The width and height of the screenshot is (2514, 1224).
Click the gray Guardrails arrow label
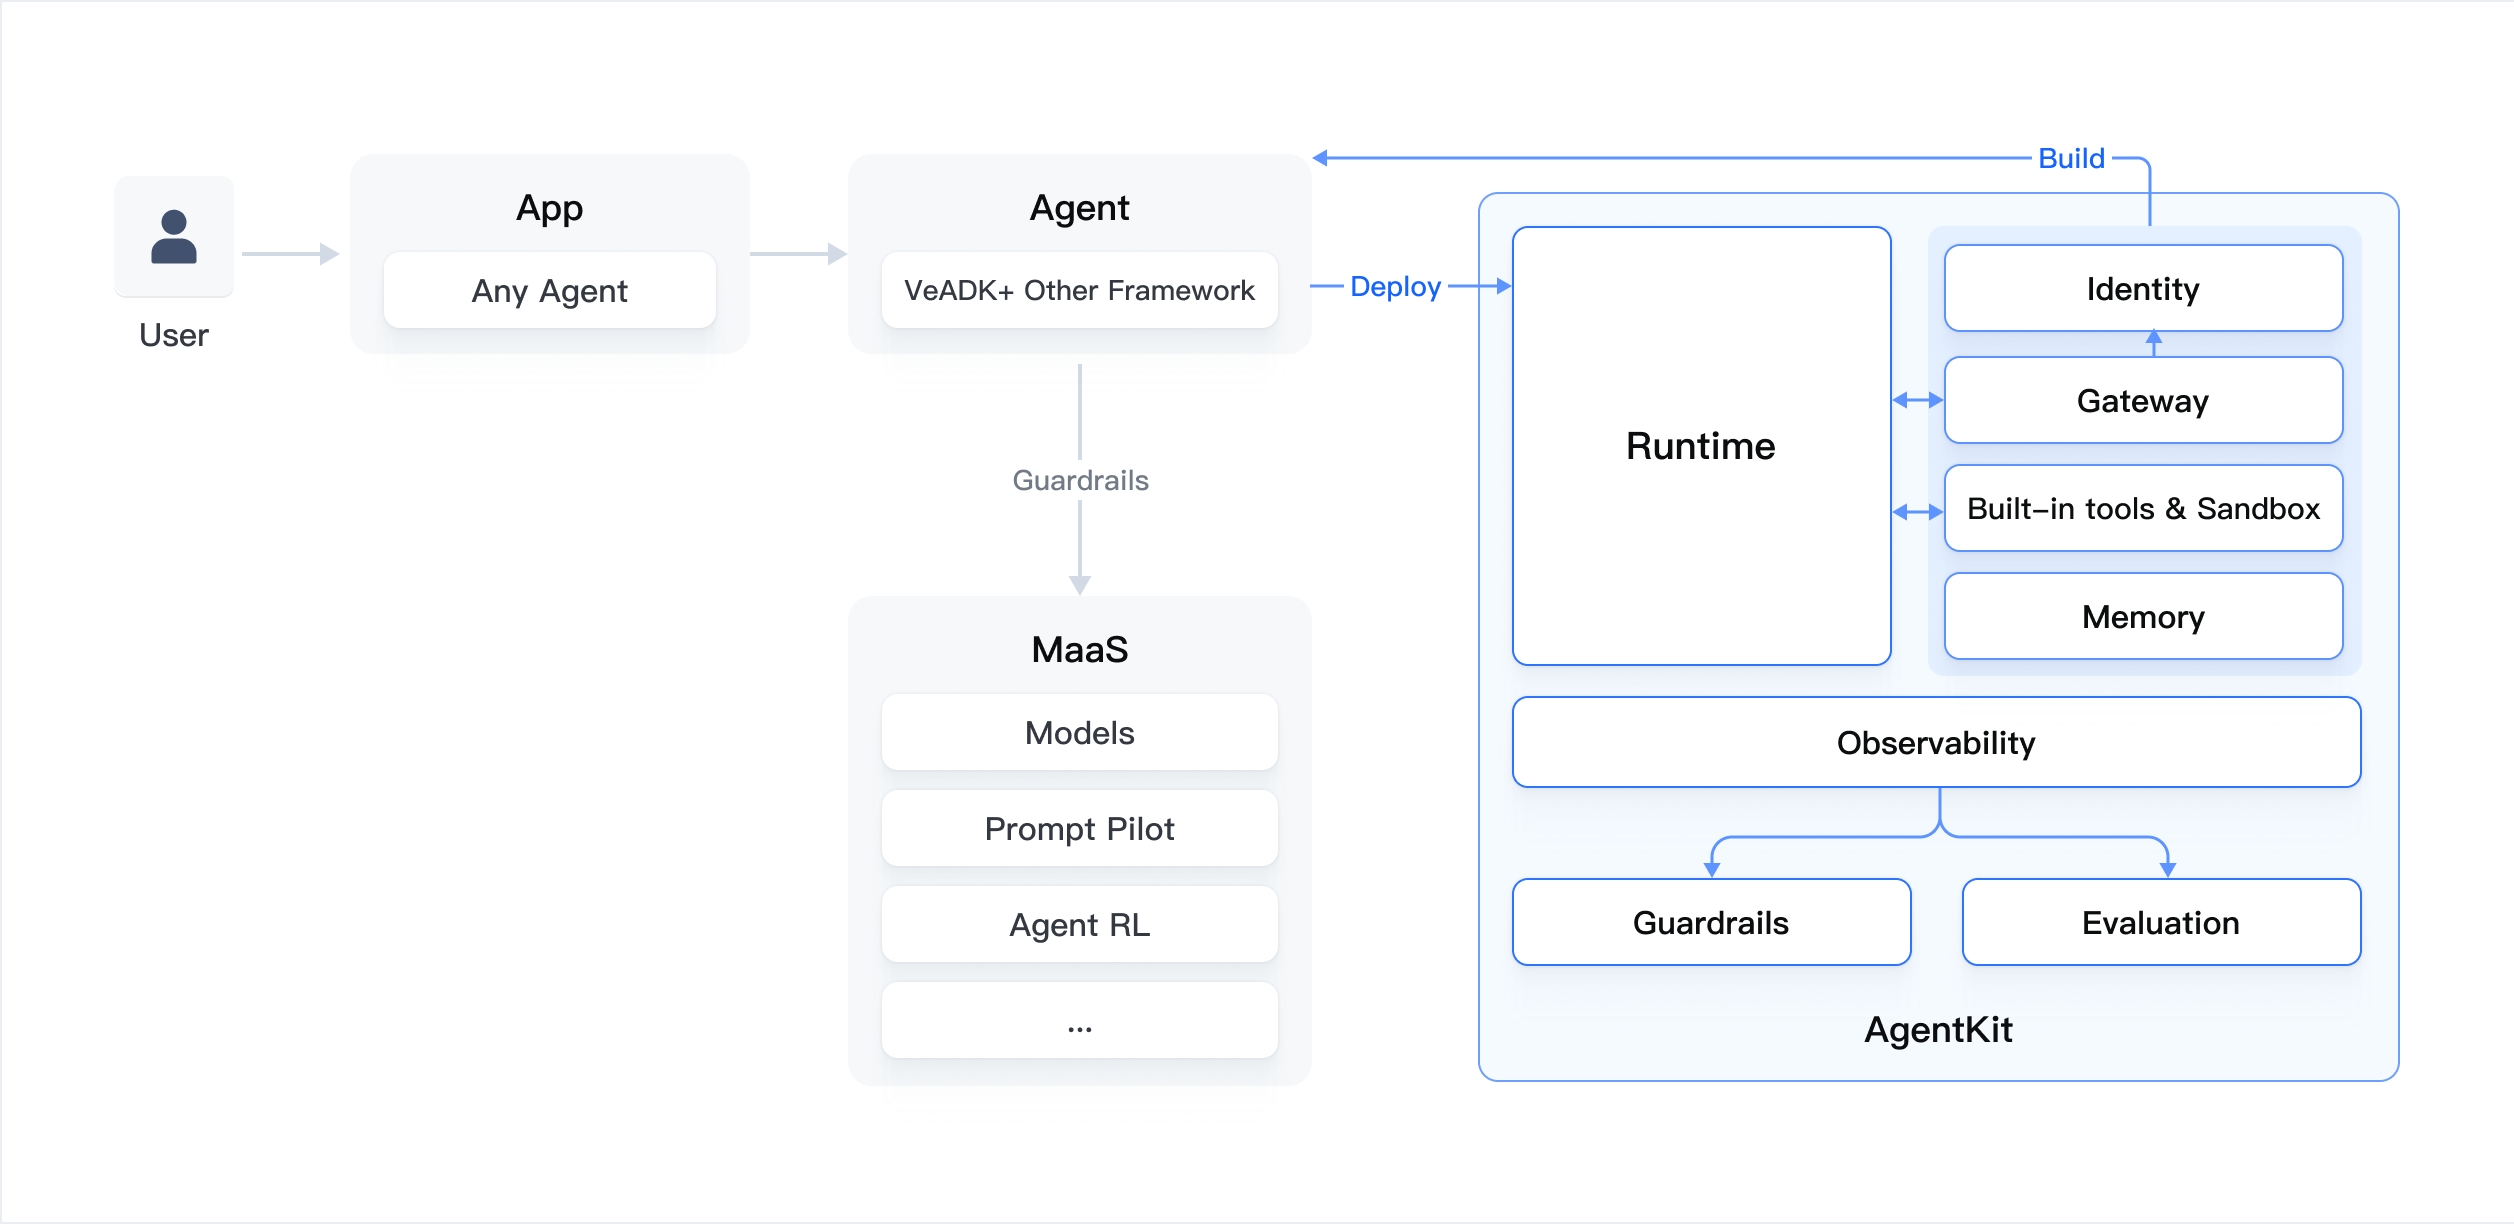pos(1080,481)
